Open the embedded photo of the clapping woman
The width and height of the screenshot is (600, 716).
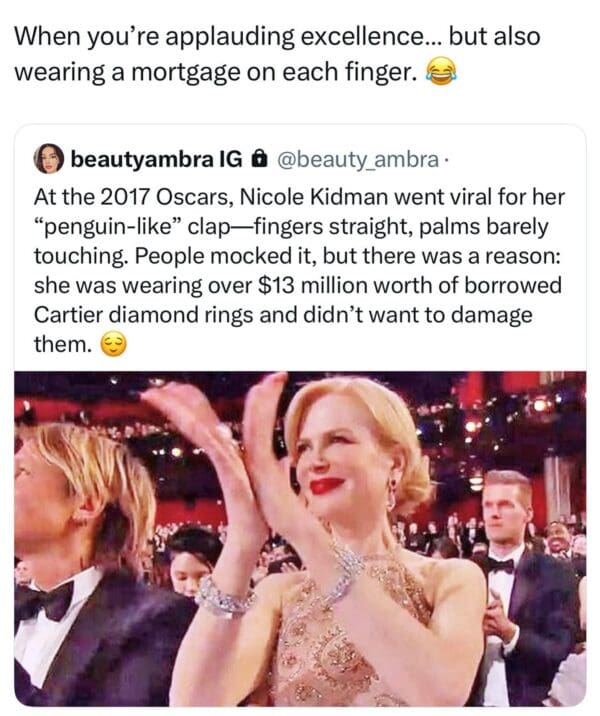300,538
